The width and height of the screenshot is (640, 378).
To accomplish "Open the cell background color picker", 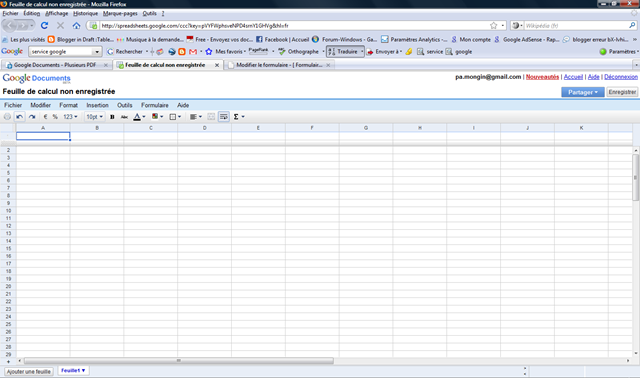I will pyautogui.click(x=158, y=117).
